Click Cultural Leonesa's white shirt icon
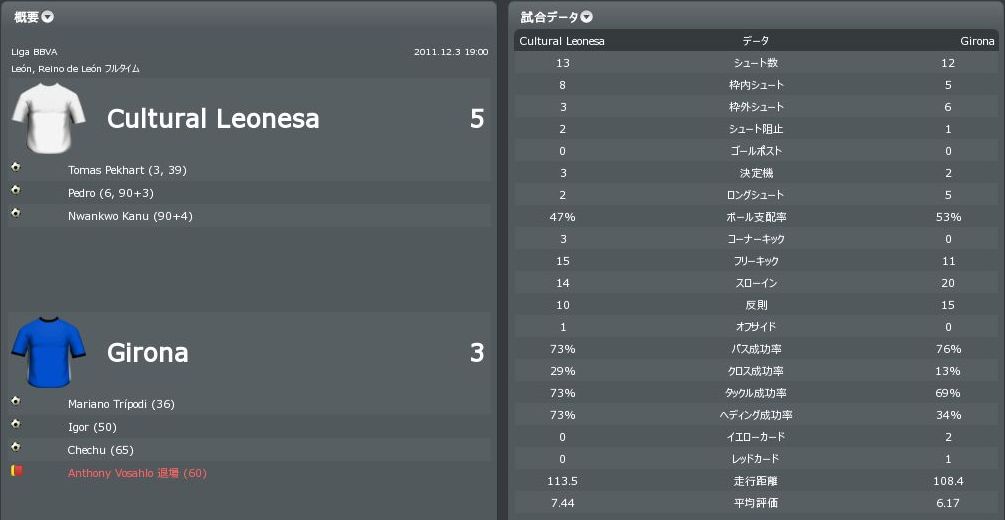 pos(42,119)
